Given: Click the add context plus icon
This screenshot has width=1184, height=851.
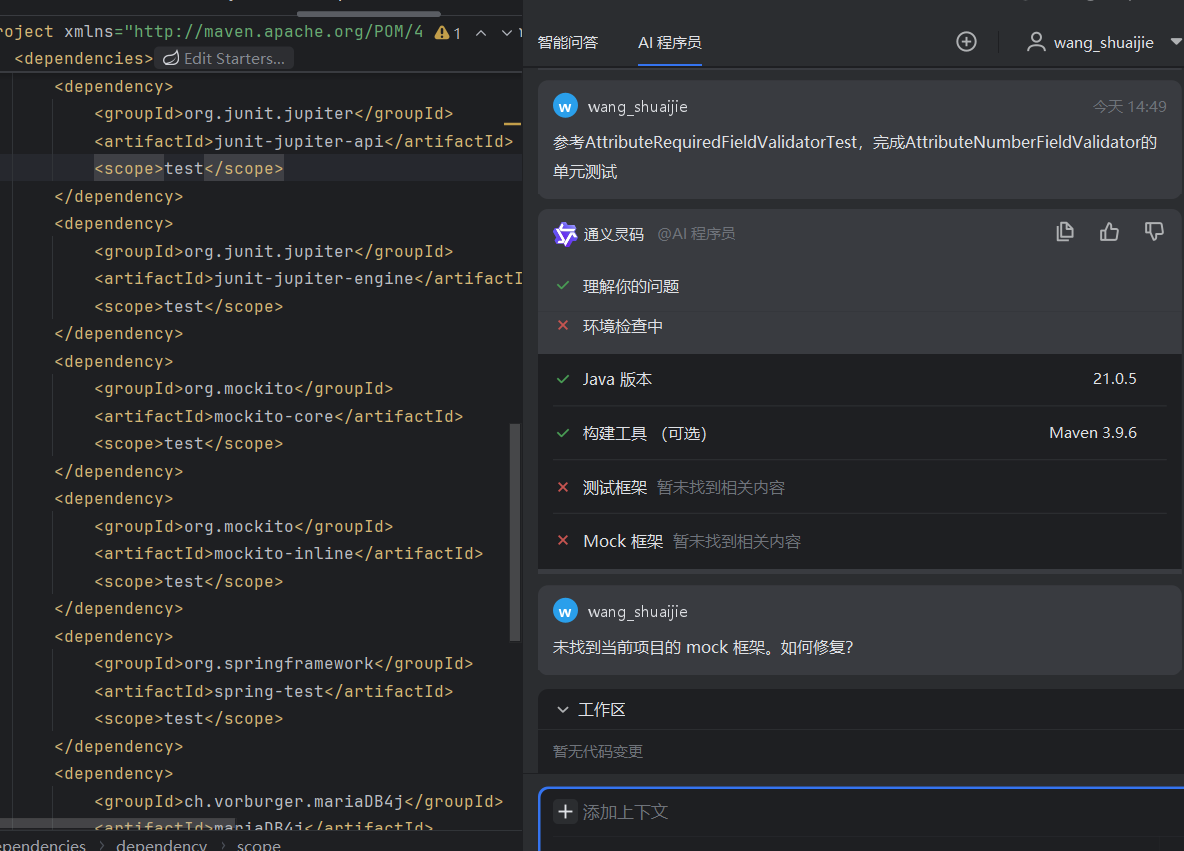Looking at the screenshot, I should coord(565,812).
